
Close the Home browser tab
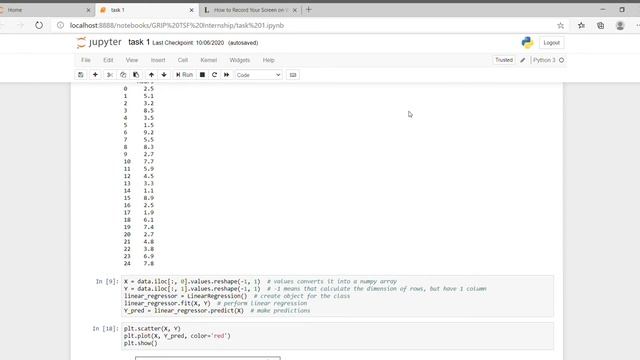88,10
